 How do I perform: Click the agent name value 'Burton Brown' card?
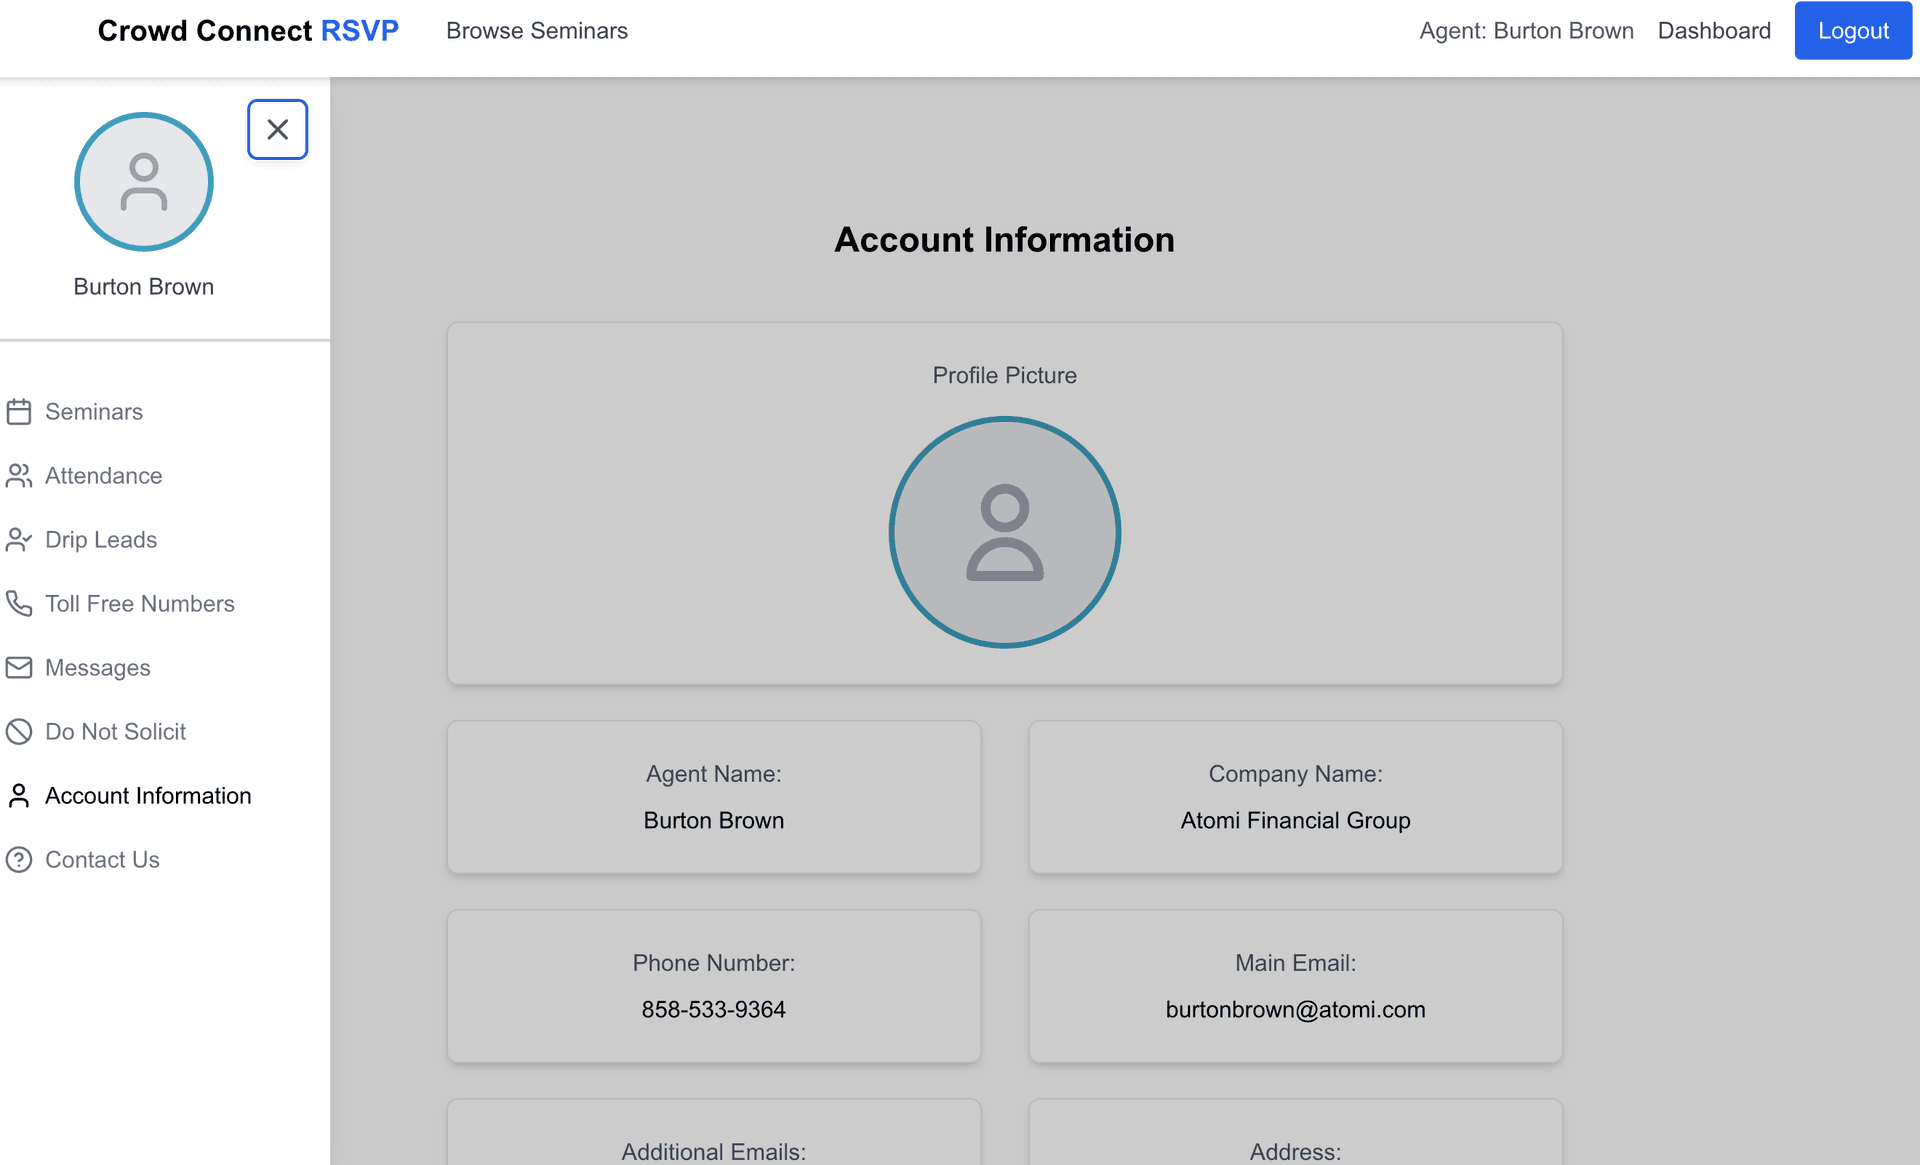coord(714,820)
